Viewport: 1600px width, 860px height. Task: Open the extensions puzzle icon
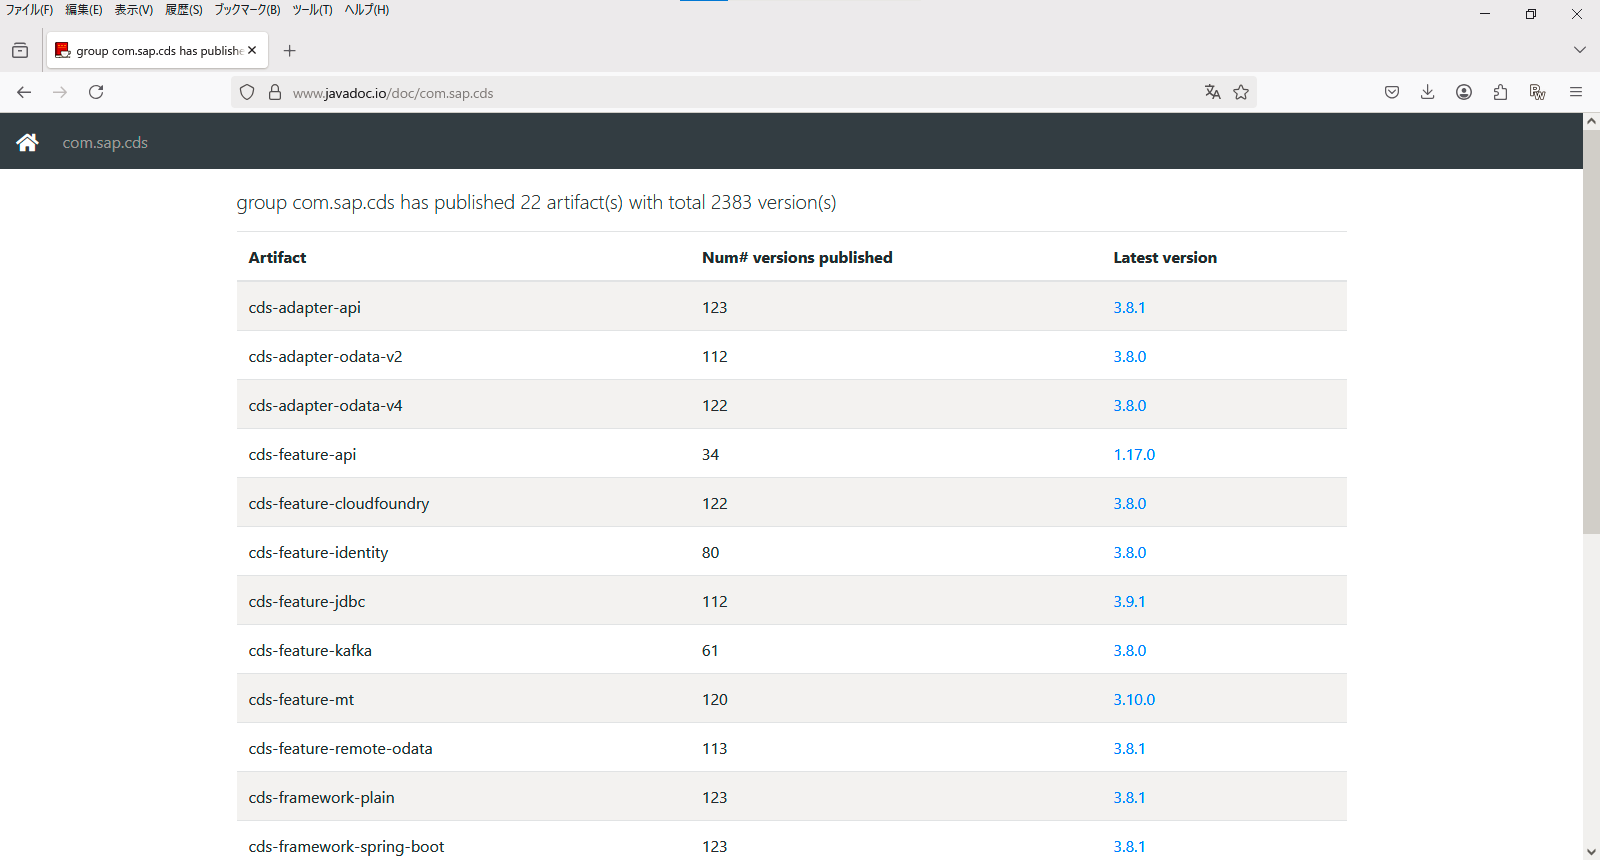1500,92
